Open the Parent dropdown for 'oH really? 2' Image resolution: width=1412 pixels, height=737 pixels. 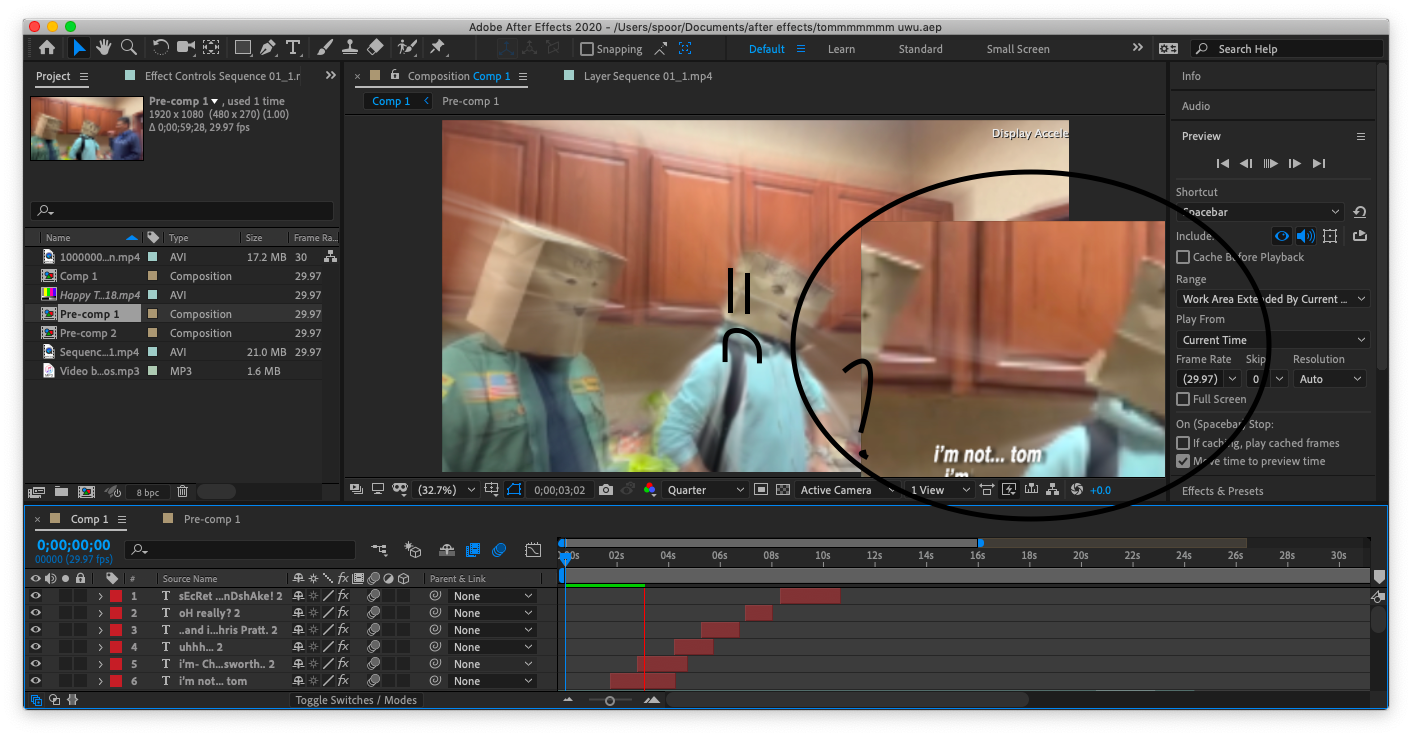point(490,612)
